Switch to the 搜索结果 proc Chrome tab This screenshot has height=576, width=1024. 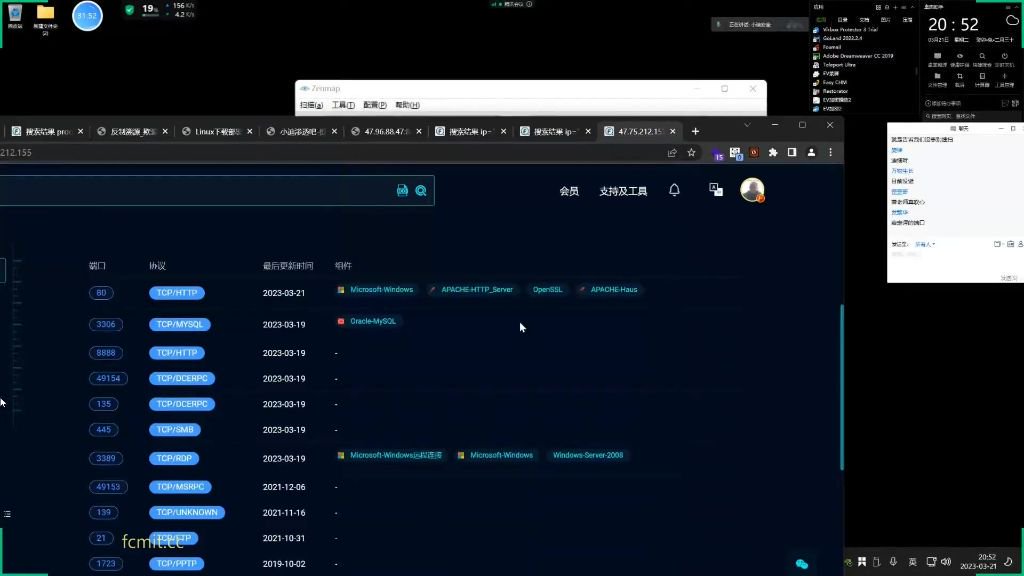pos(48,131)
